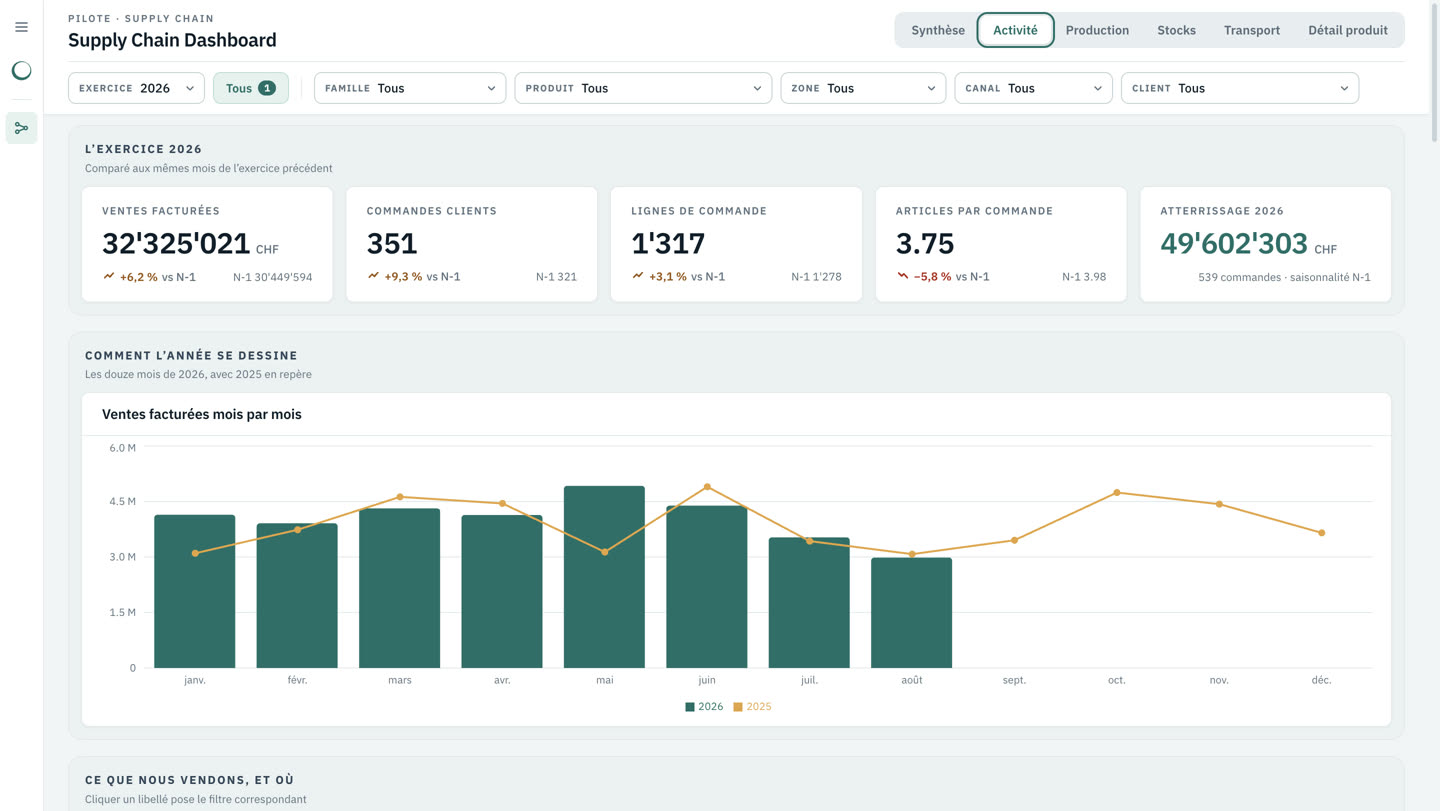Click the trend icon beside +3,1 %
The width and height of the screenshot is (1440, 811).
tap(638, 276)
